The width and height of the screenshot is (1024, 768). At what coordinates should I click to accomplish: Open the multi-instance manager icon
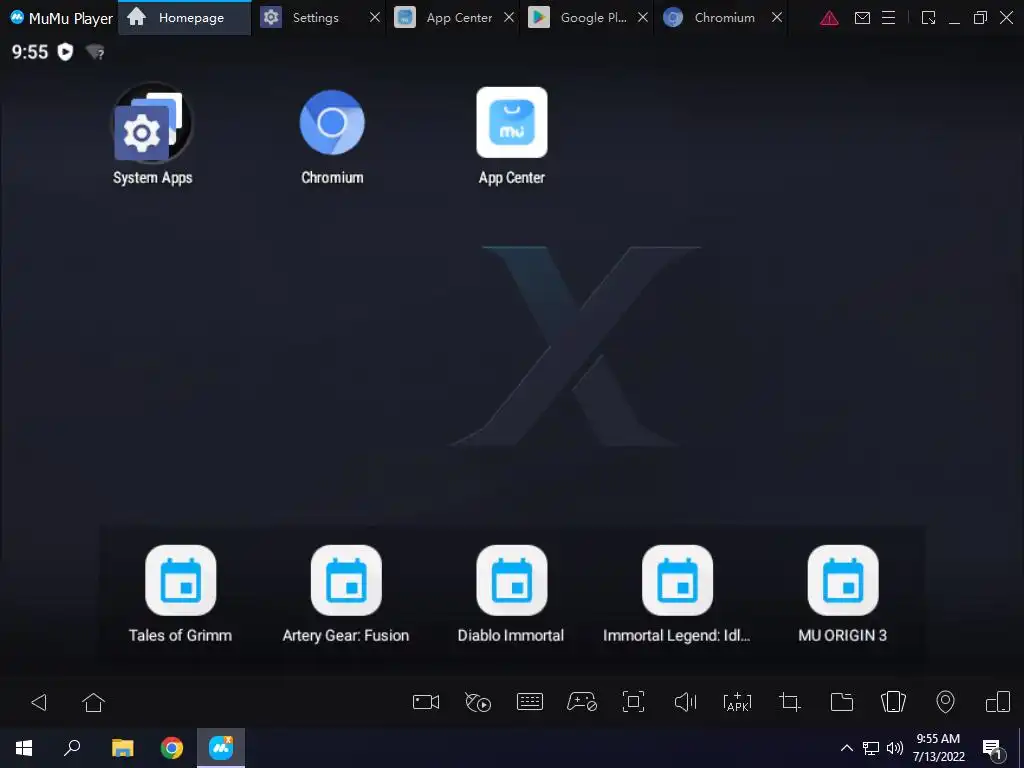point(998,702)
